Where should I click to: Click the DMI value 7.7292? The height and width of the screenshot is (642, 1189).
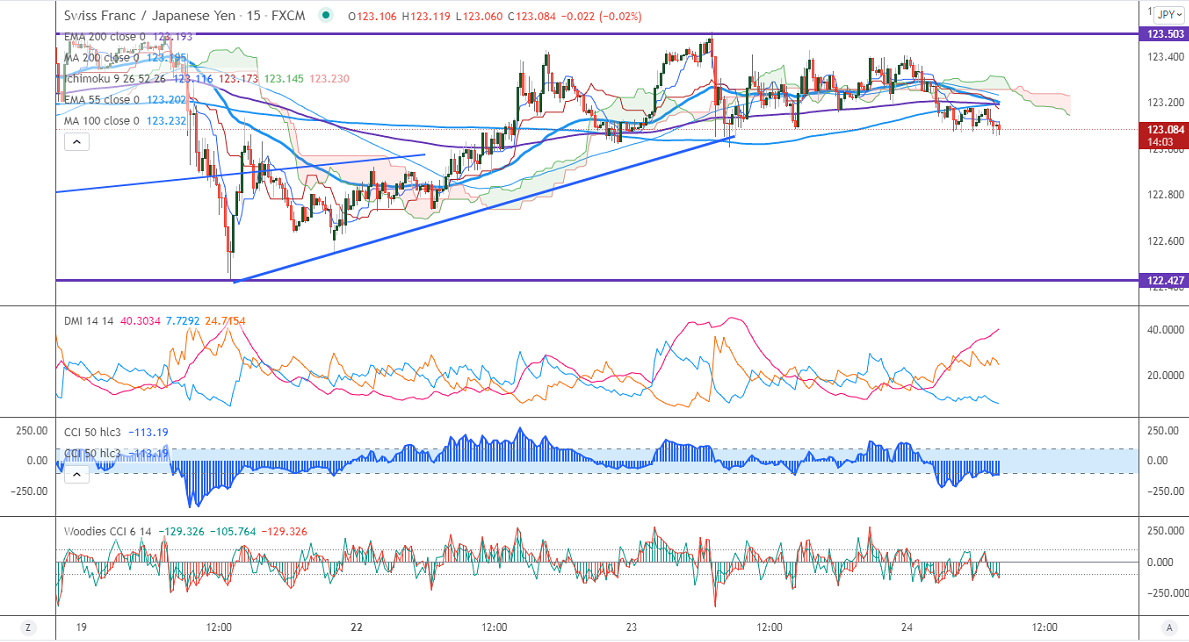tap(183, 321)
